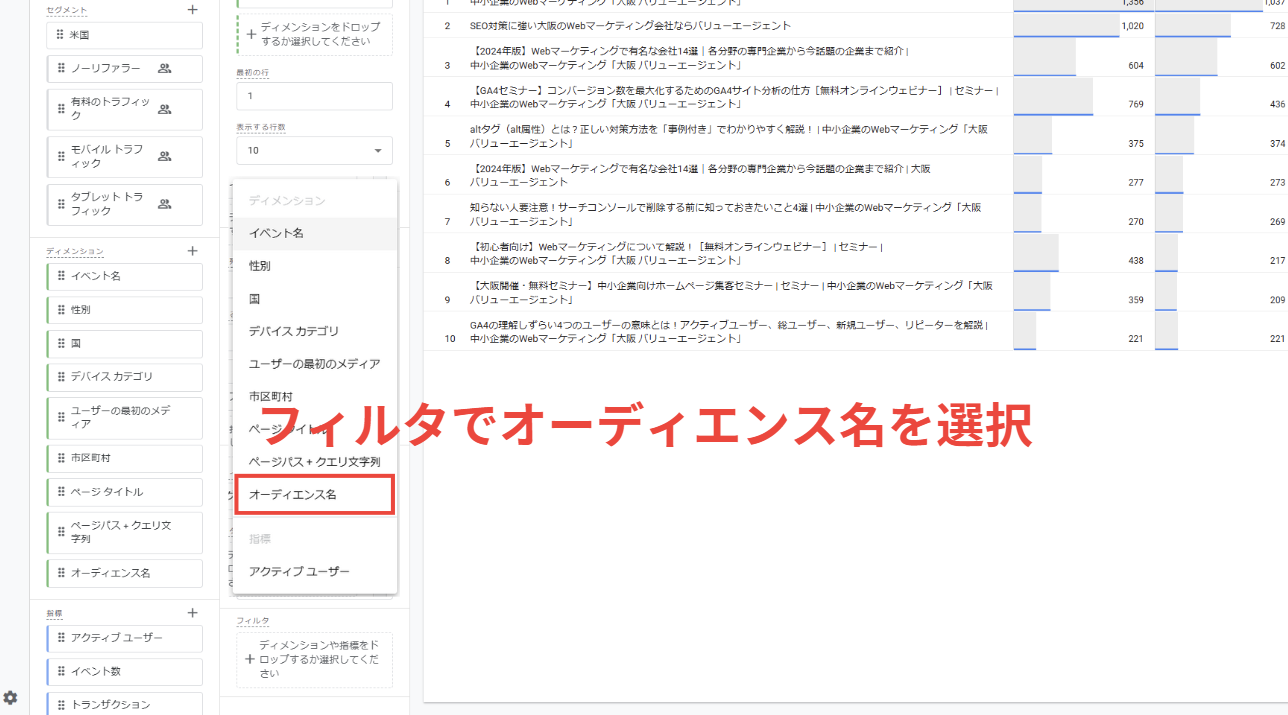The image size is (1288, 715).
Task: Choose アクティブ ユーザー in the dropdown menu
Action: [x=315, y=571]
